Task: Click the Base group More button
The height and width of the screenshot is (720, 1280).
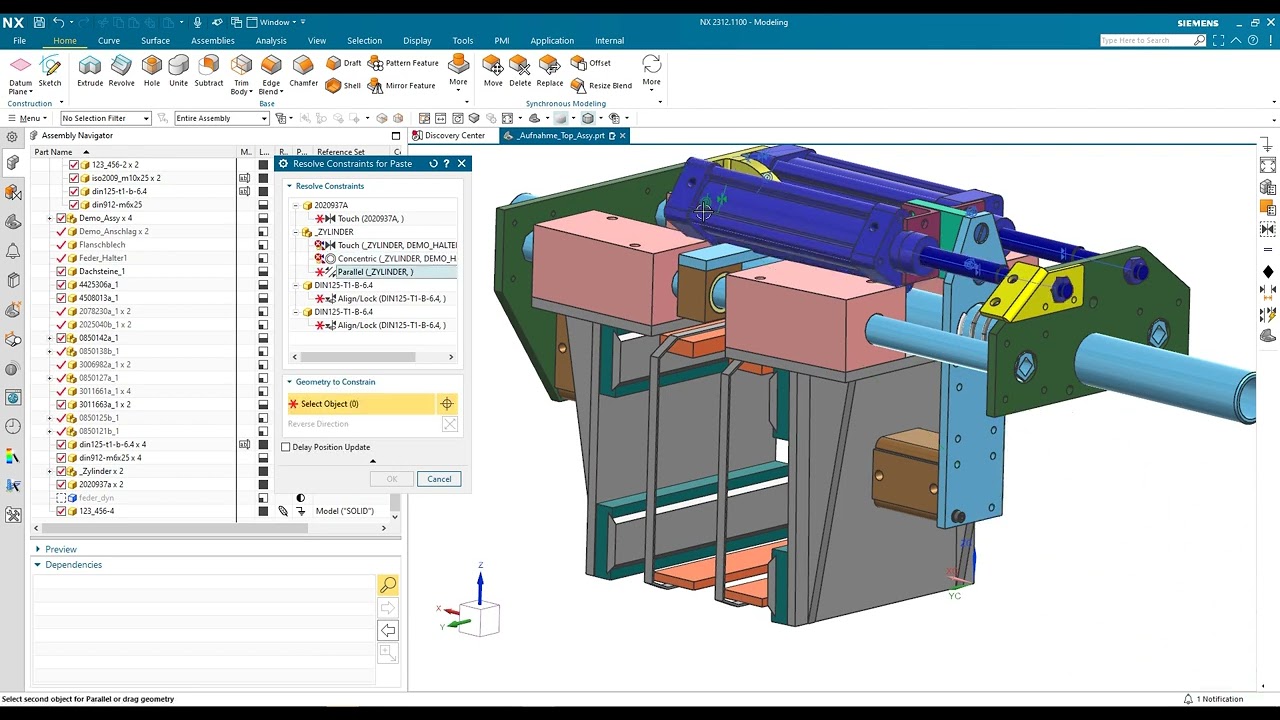Action: tap(458, 72)
